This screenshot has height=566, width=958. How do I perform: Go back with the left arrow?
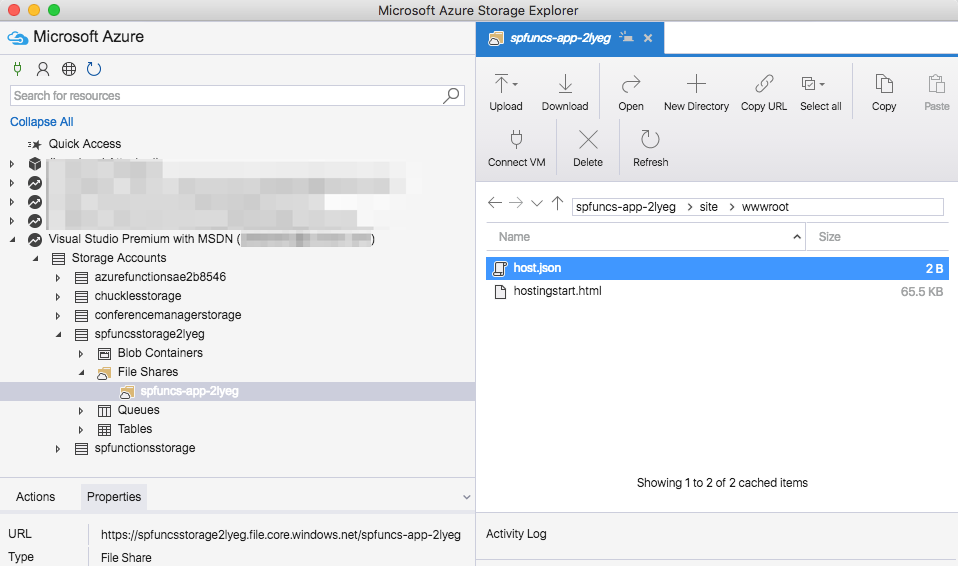(495, 203)
